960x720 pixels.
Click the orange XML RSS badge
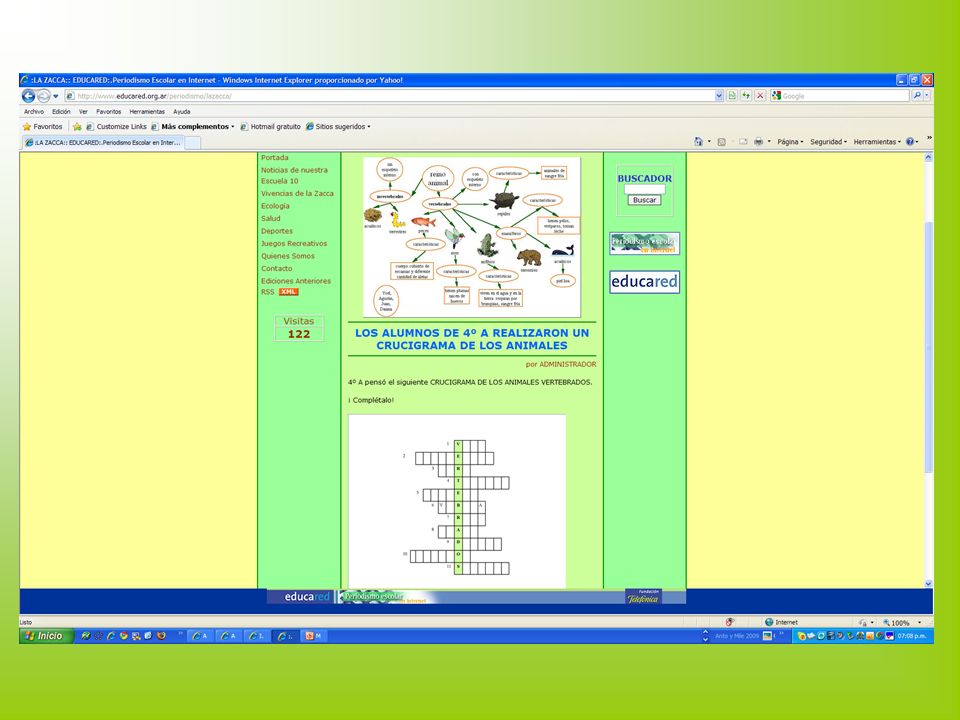tap(288, 292)
